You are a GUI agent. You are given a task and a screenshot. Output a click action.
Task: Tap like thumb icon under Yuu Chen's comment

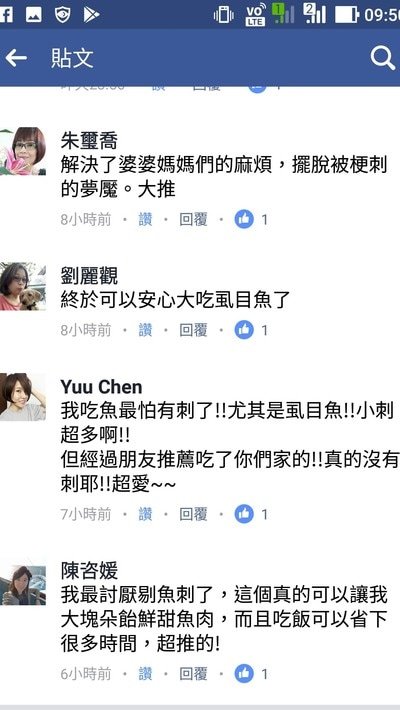244,514
